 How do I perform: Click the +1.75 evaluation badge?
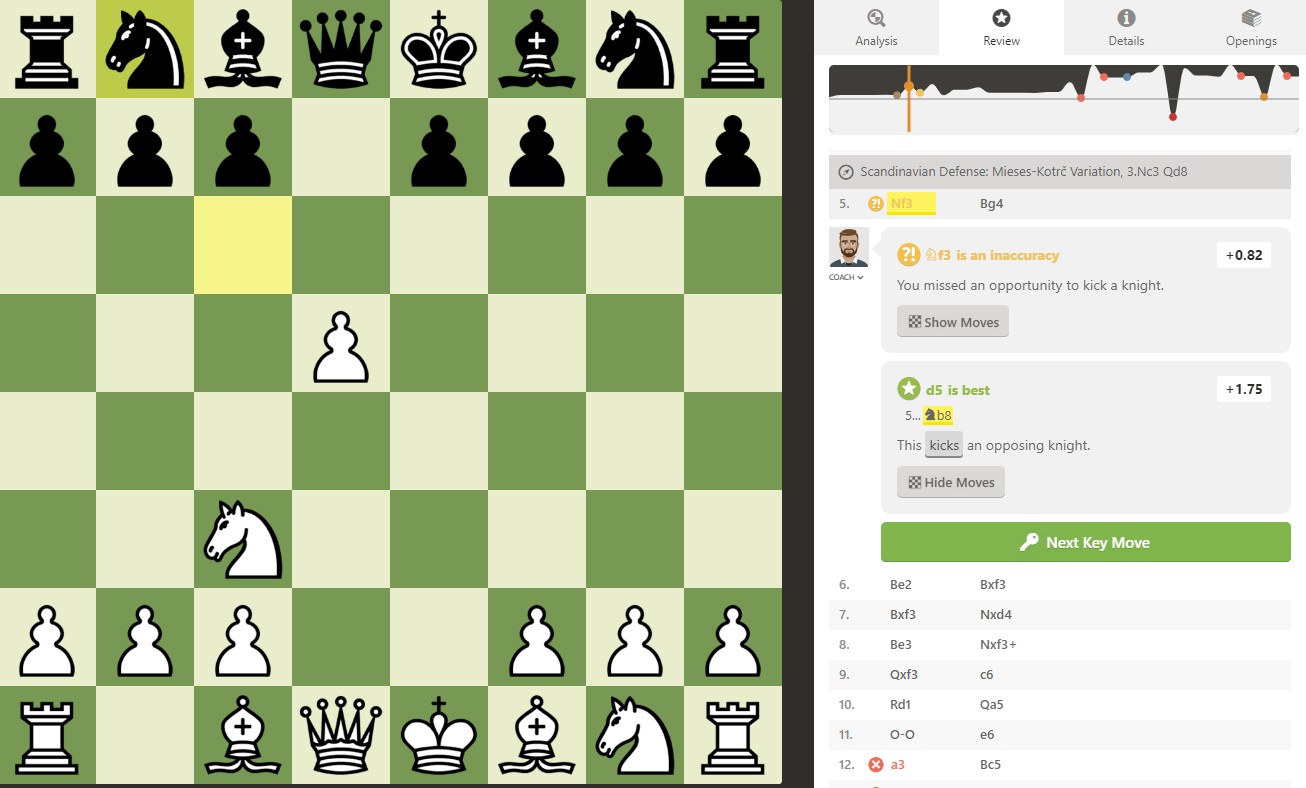(1243, 389)
